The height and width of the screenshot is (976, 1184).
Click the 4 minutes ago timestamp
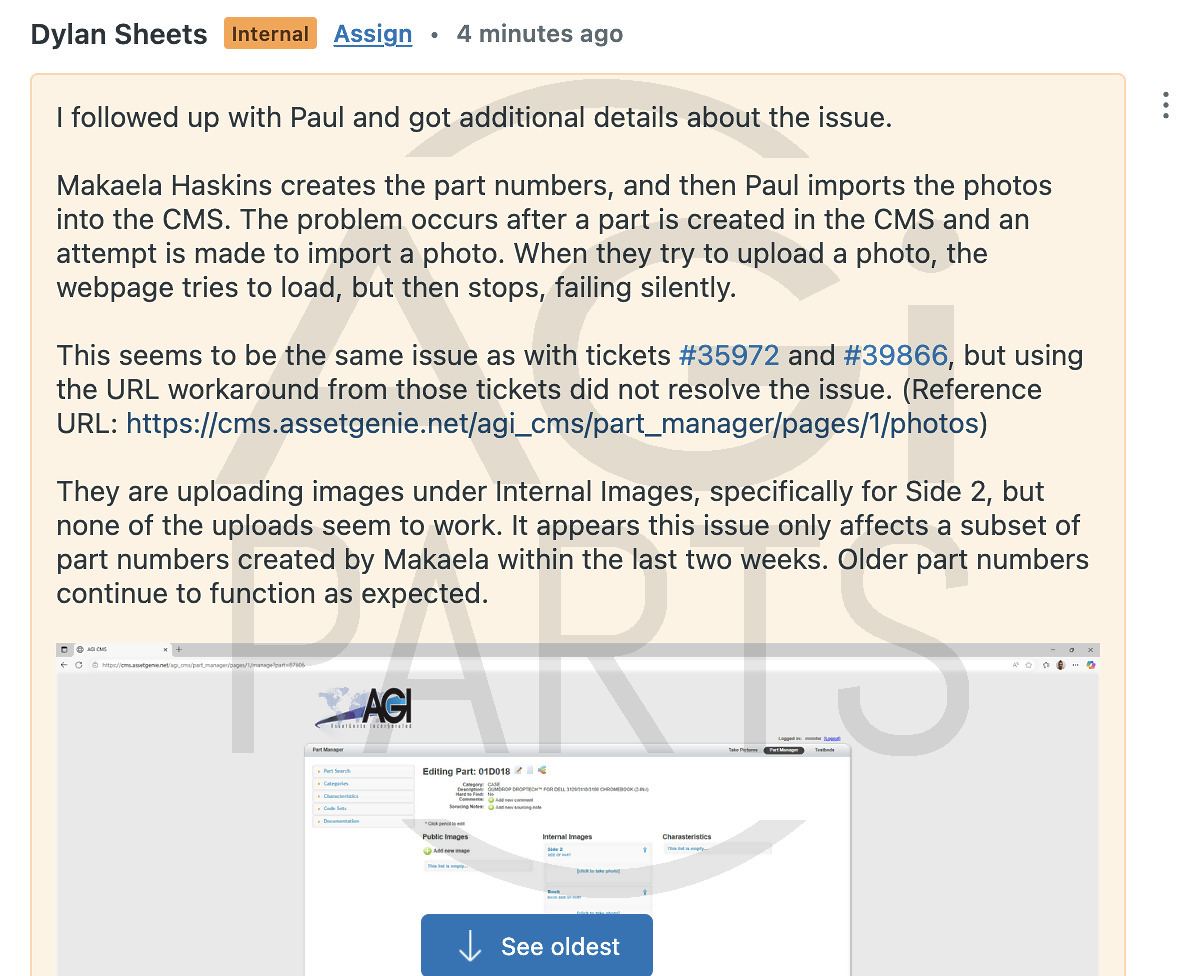coord(540,34)
